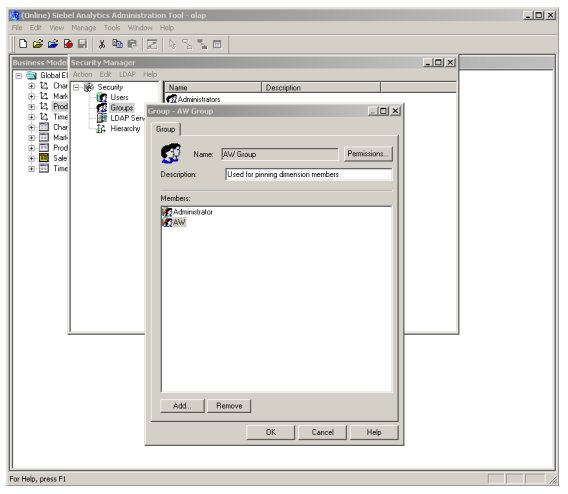
Task: Open the Help menu in Security Manager
Action: point(150,74)
